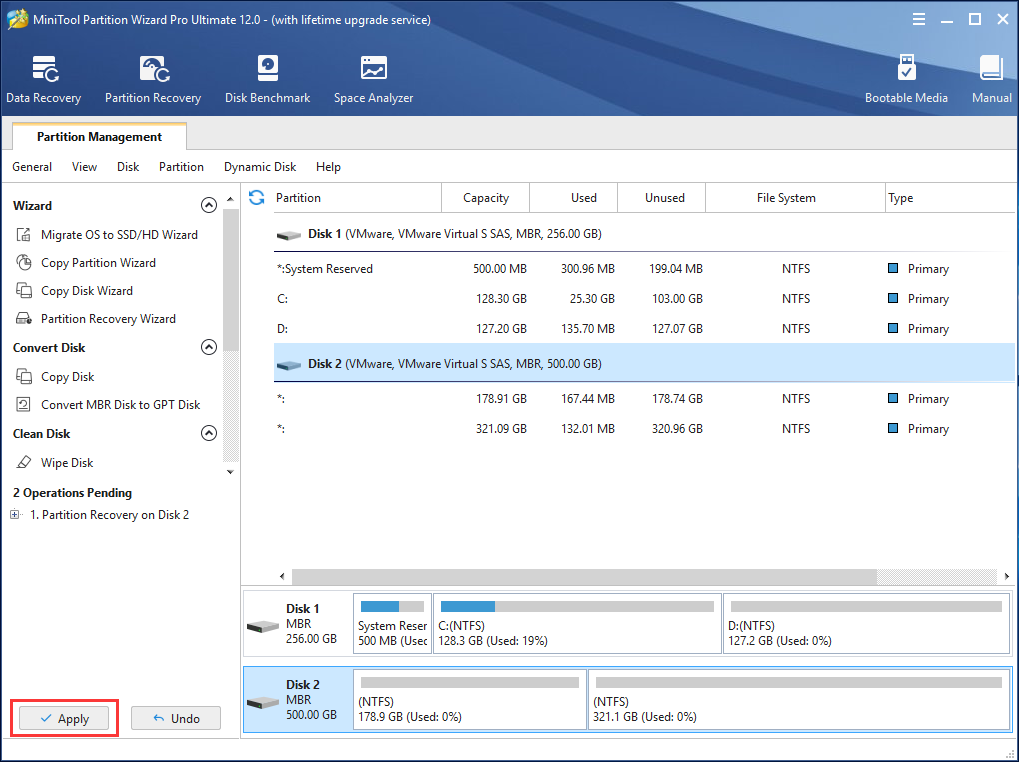Choose Convert MBR Disk to GPT Disk
The height and width of the screenshot is (762, 1019).
(x=108, y=404)
